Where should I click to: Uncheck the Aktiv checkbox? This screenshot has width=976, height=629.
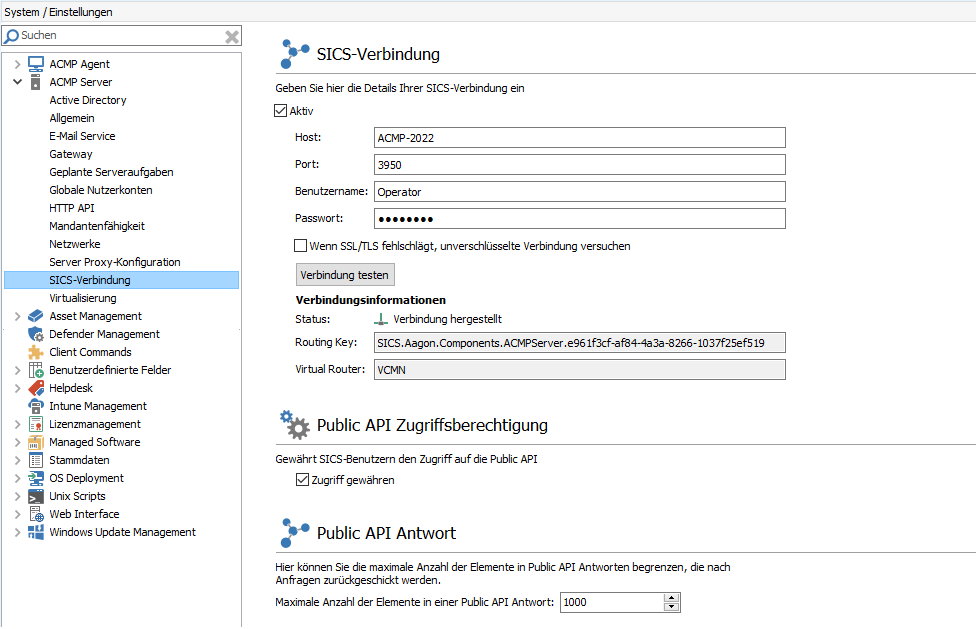[281, 111]
